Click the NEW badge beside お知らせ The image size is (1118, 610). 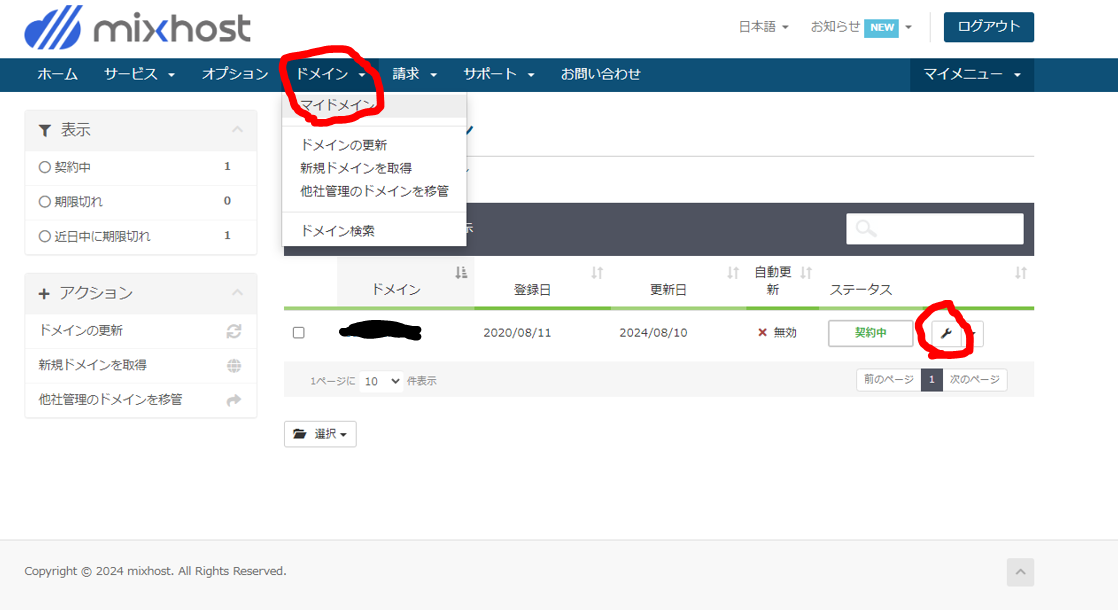(x=881, y=27)
